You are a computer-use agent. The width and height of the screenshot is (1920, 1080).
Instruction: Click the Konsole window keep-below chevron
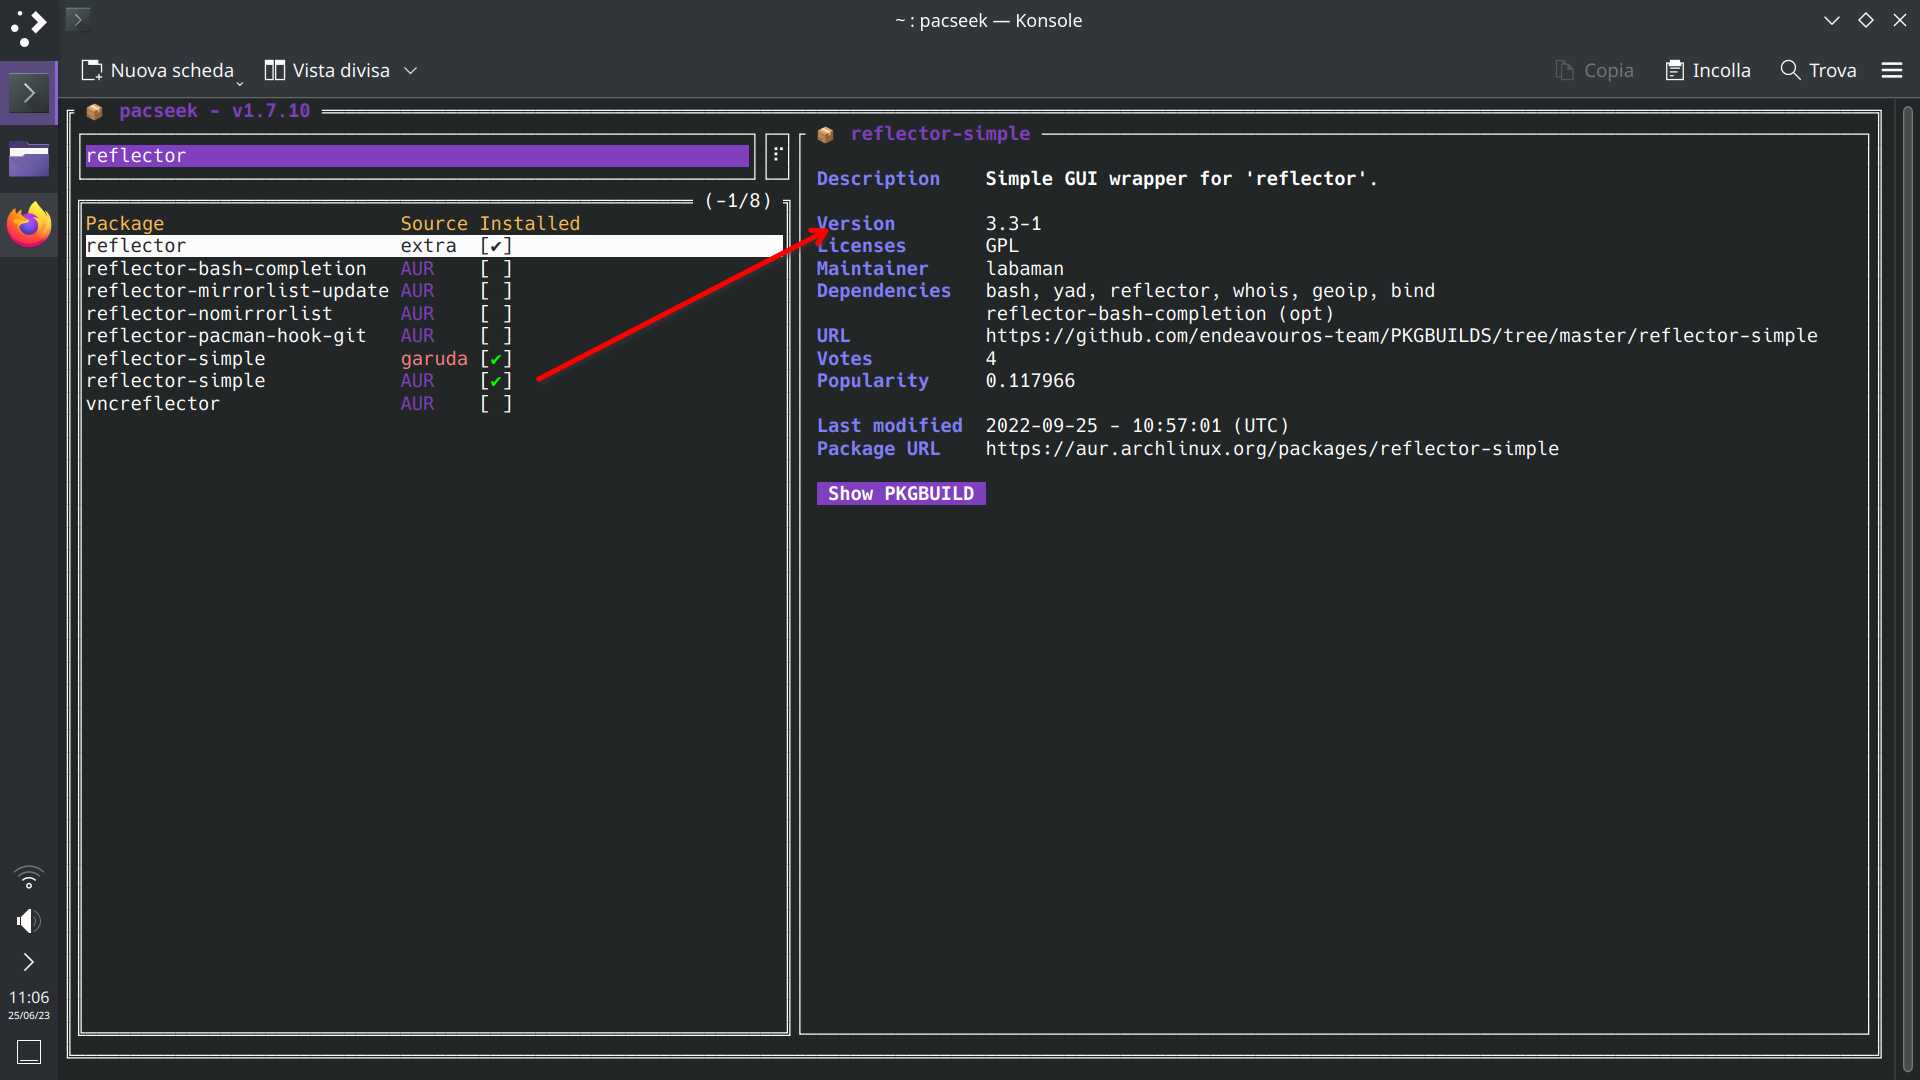point(1832,20)
